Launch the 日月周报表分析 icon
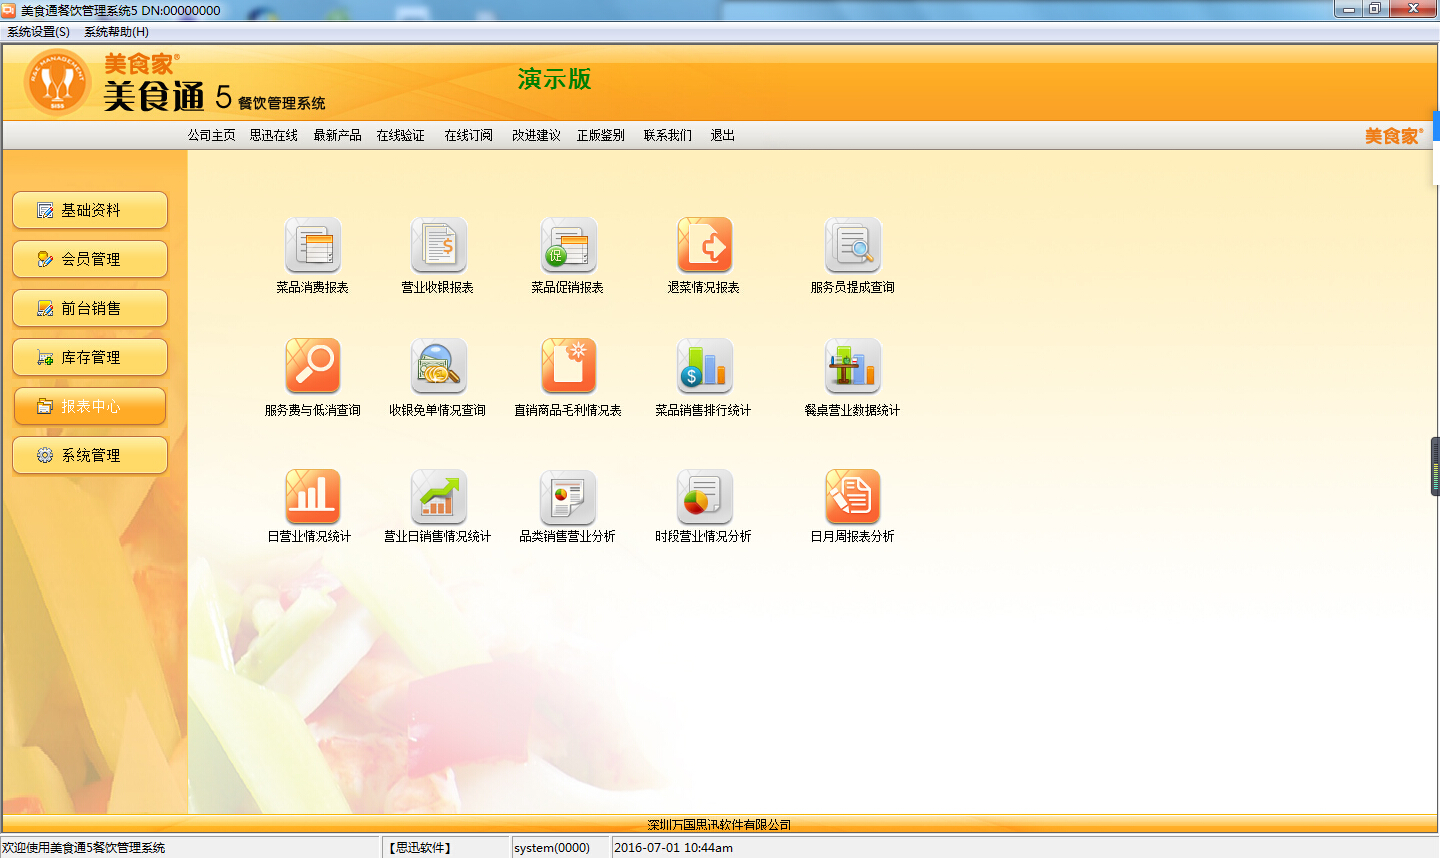The image size is (1440, 858). click(x=852, y=497)
